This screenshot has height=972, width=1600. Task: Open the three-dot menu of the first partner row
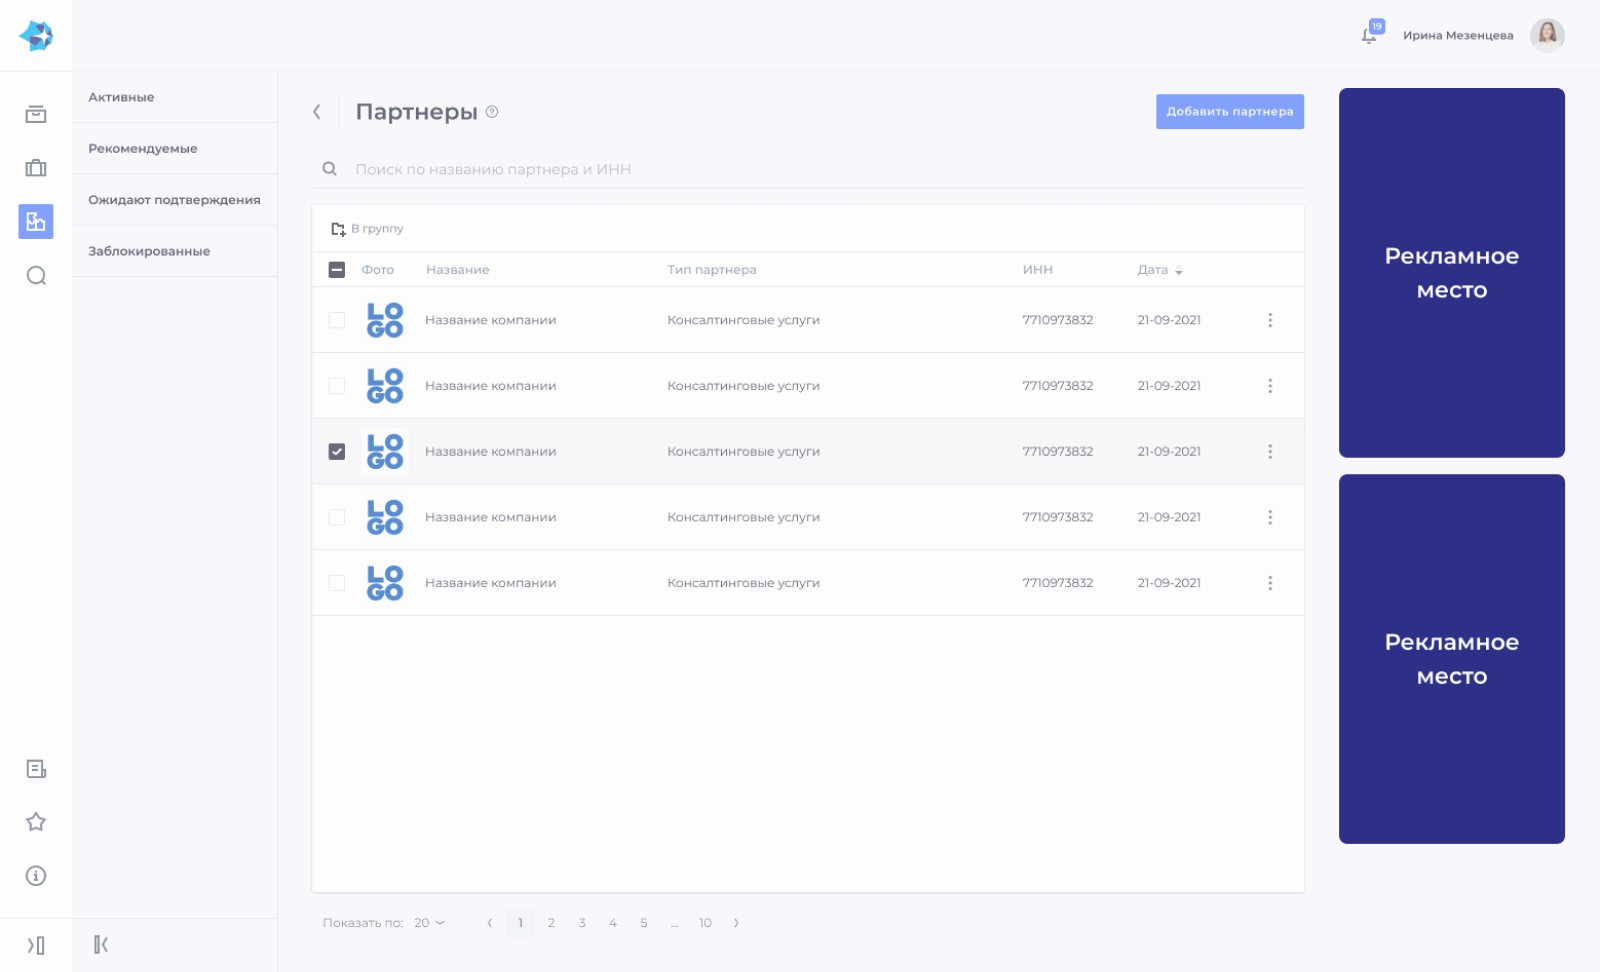(x=1270, y=320)
